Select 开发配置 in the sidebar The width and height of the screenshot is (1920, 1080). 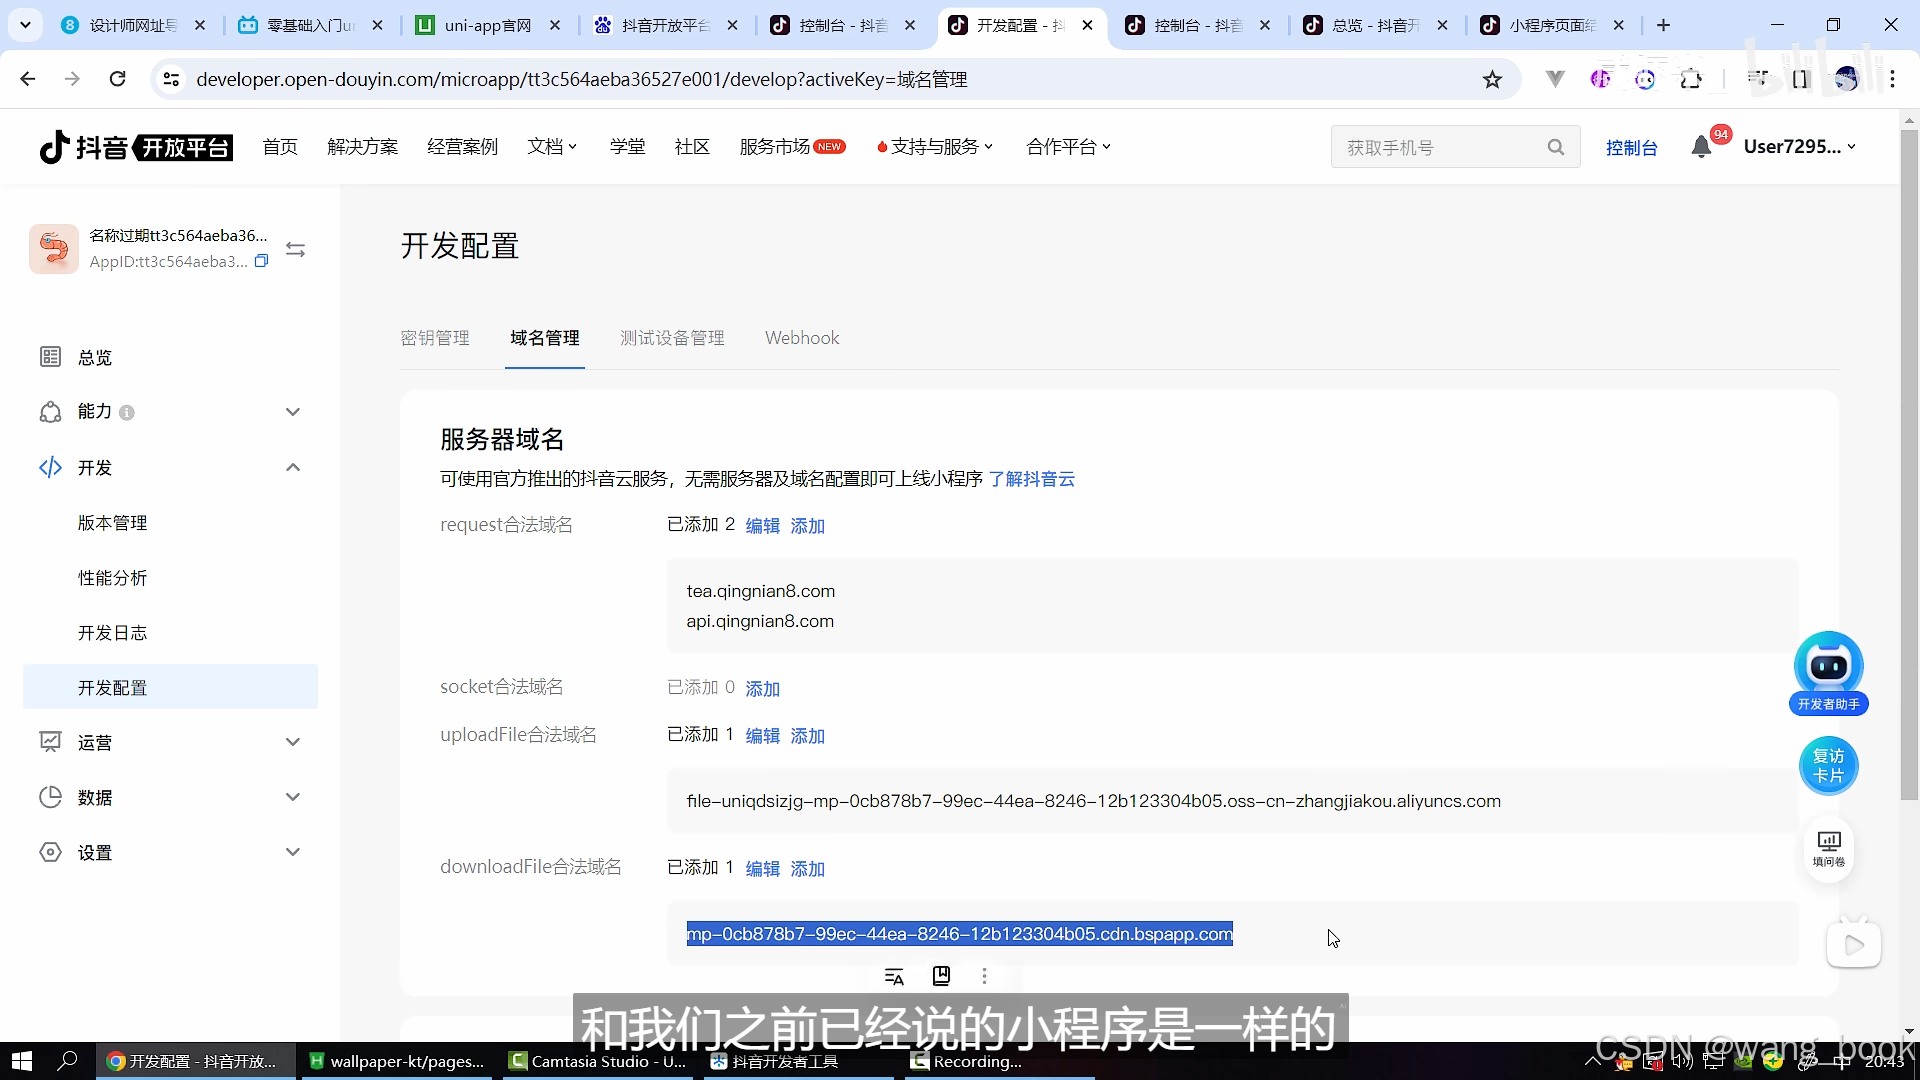pos(170,687)
